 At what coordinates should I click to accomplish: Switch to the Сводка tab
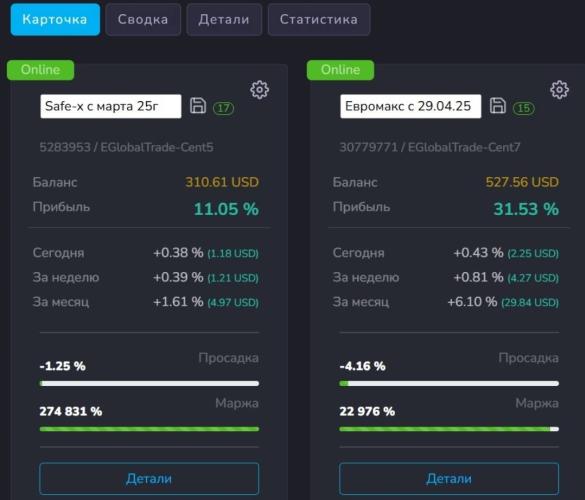click(143, 19)
